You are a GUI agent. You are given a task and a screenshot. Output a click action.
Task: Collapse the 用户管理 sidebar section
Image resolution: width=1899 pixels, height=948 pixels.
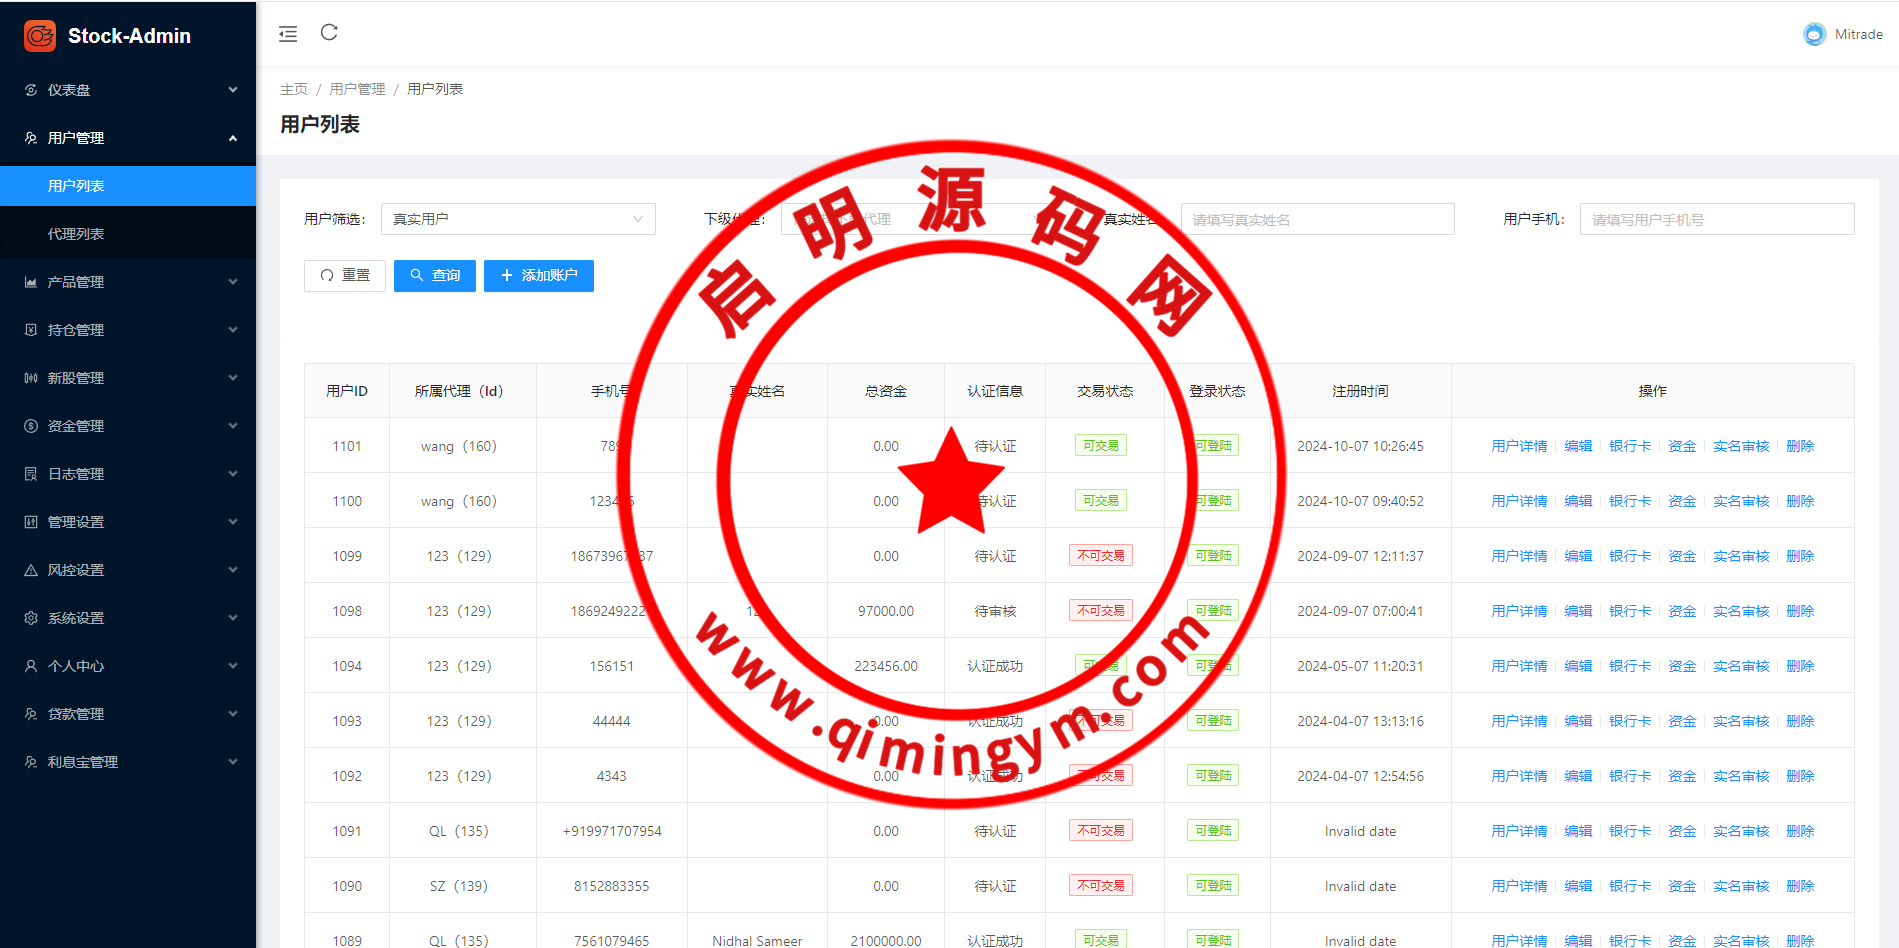coord(232,138)
